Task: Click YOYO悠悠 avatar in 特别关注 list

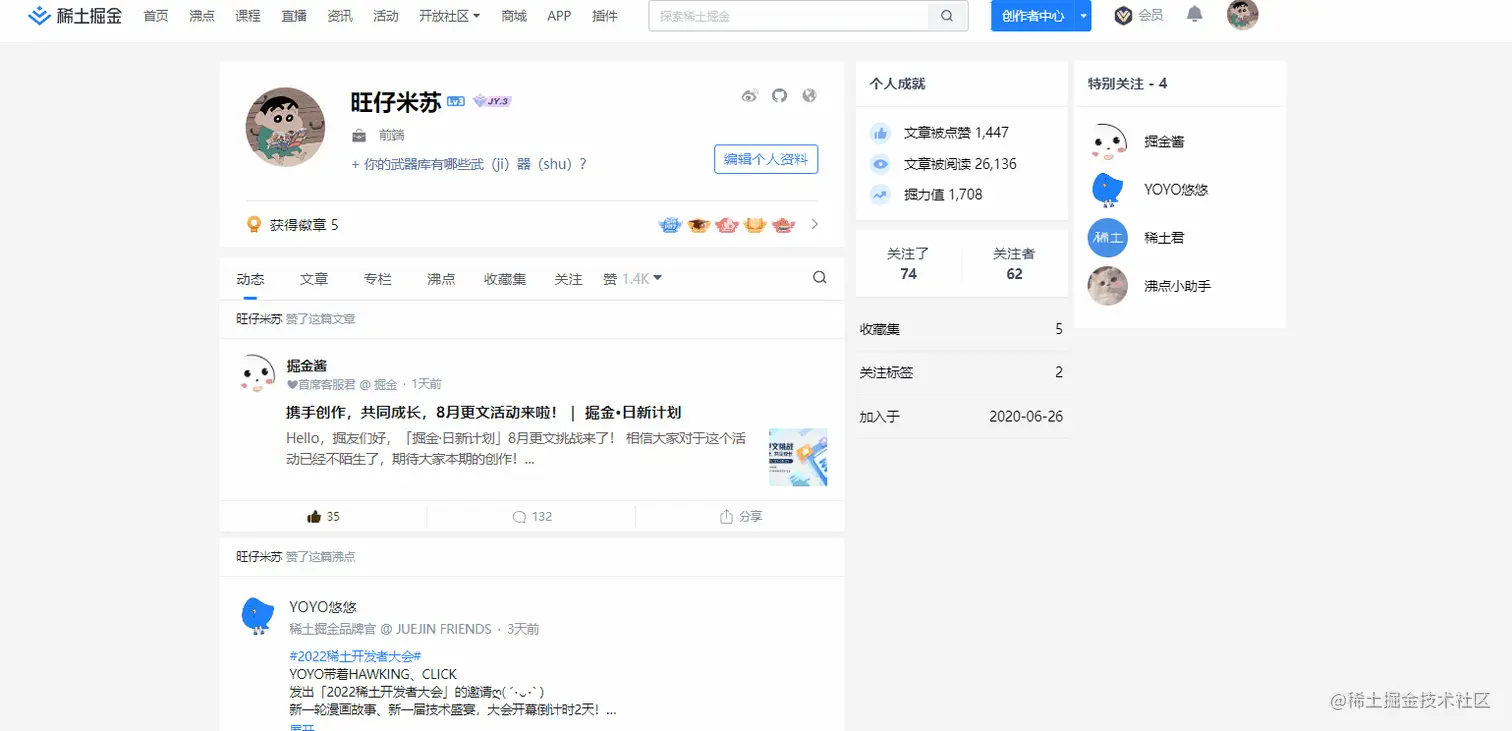Action: 1107,190
